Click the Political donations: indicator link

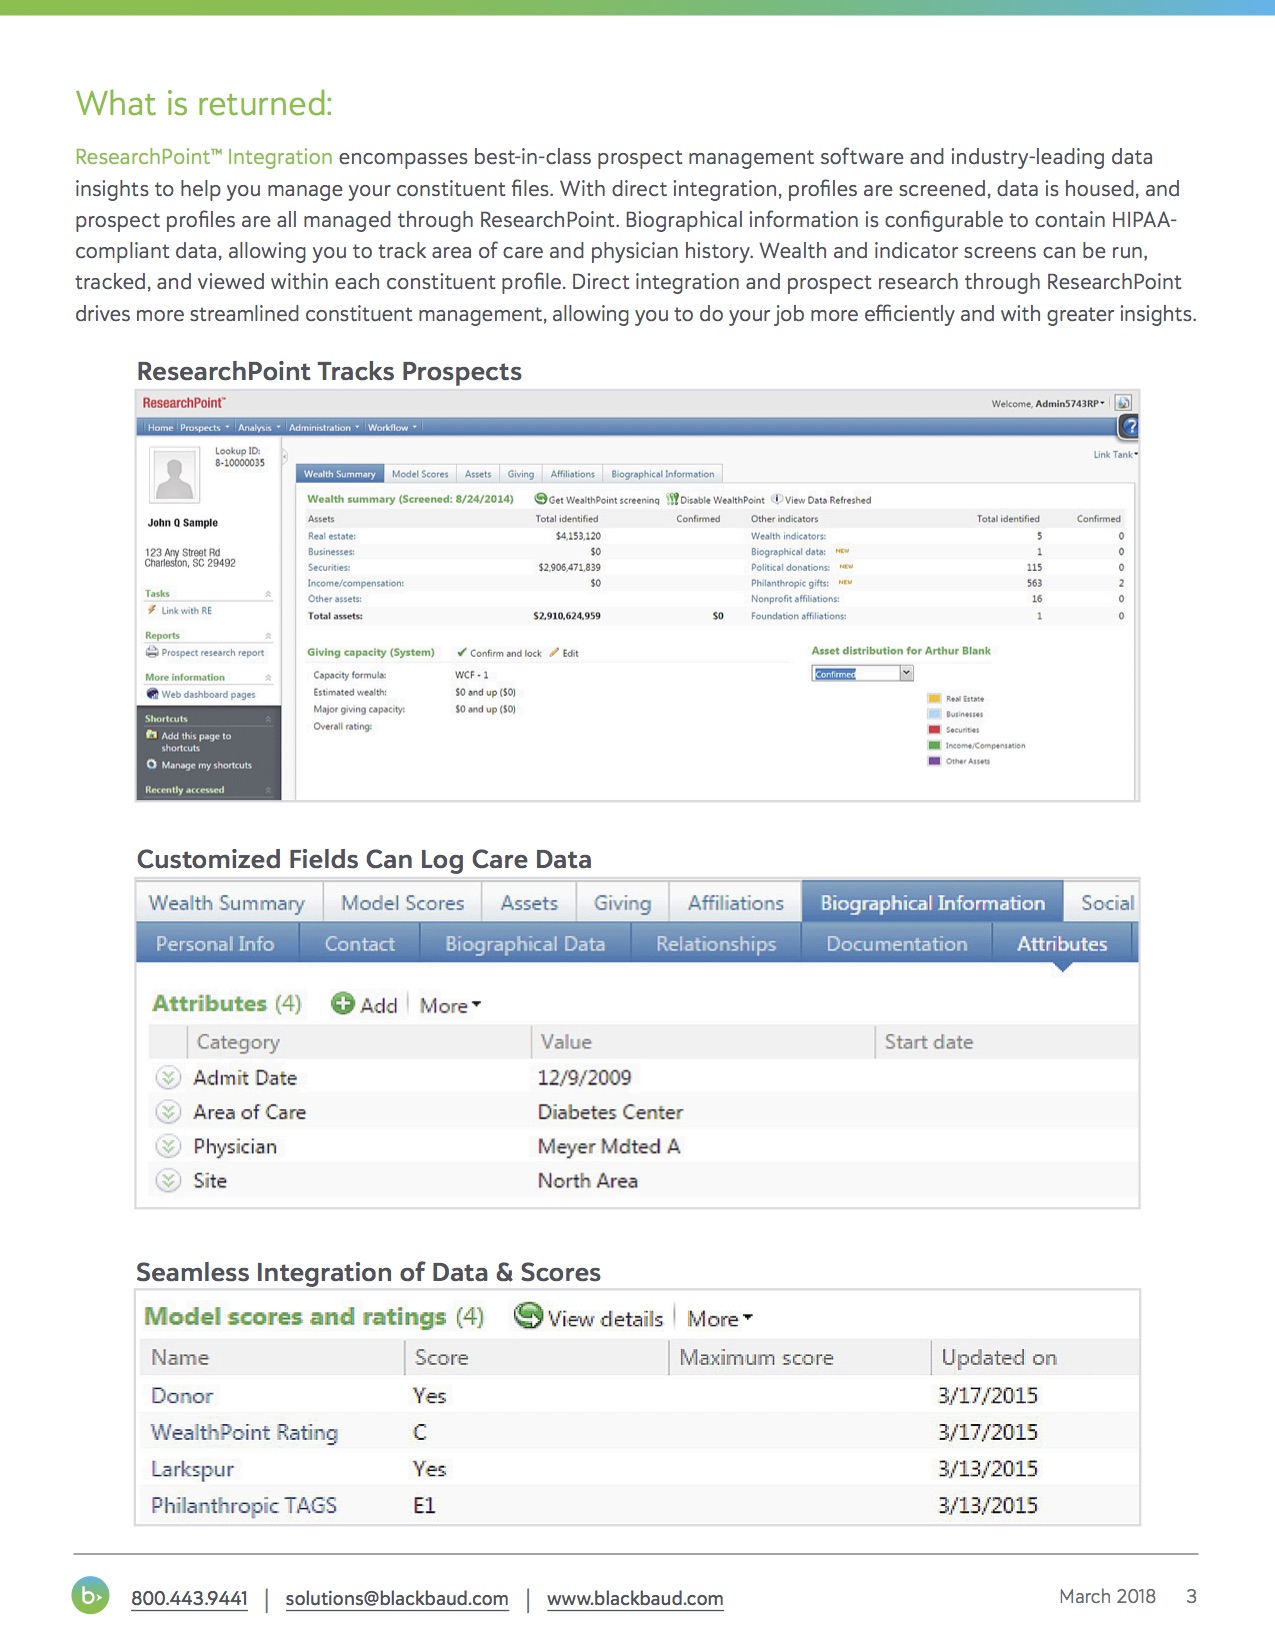point(790,567)
